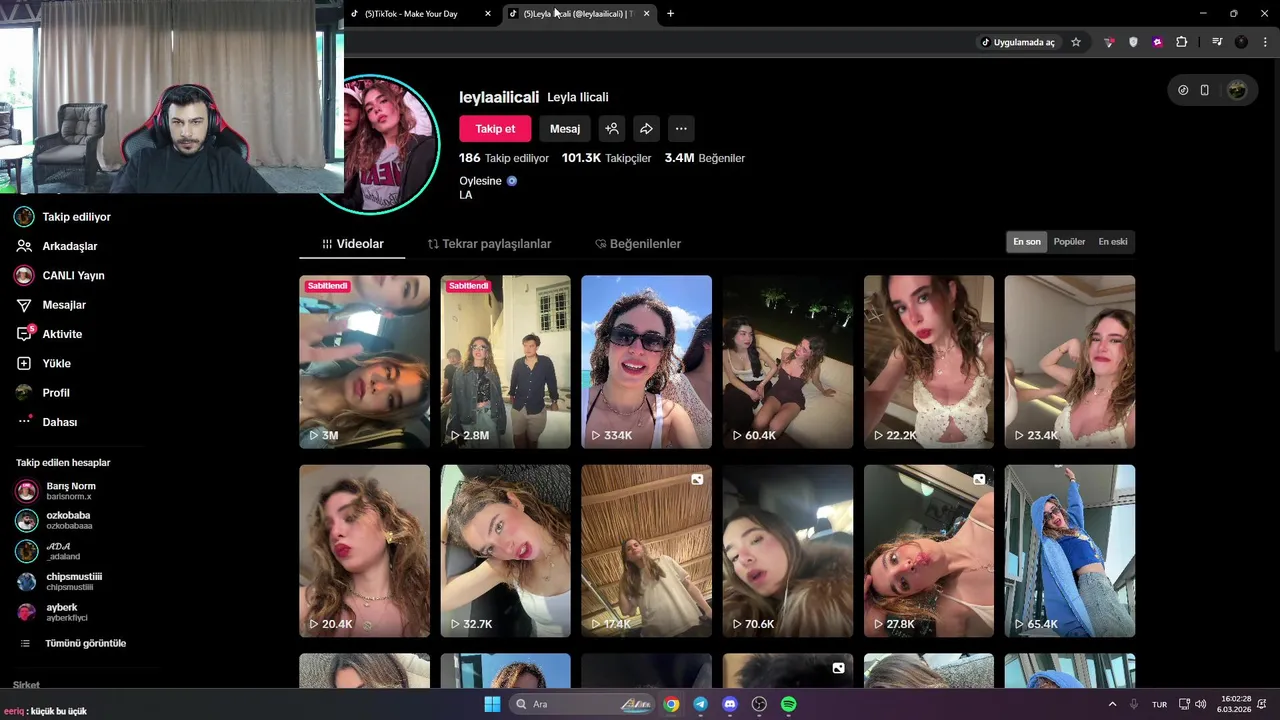Click the shield extension icon
Image resolution: width=1280 pixels, height=720 pixels.
coord(1133,42)
